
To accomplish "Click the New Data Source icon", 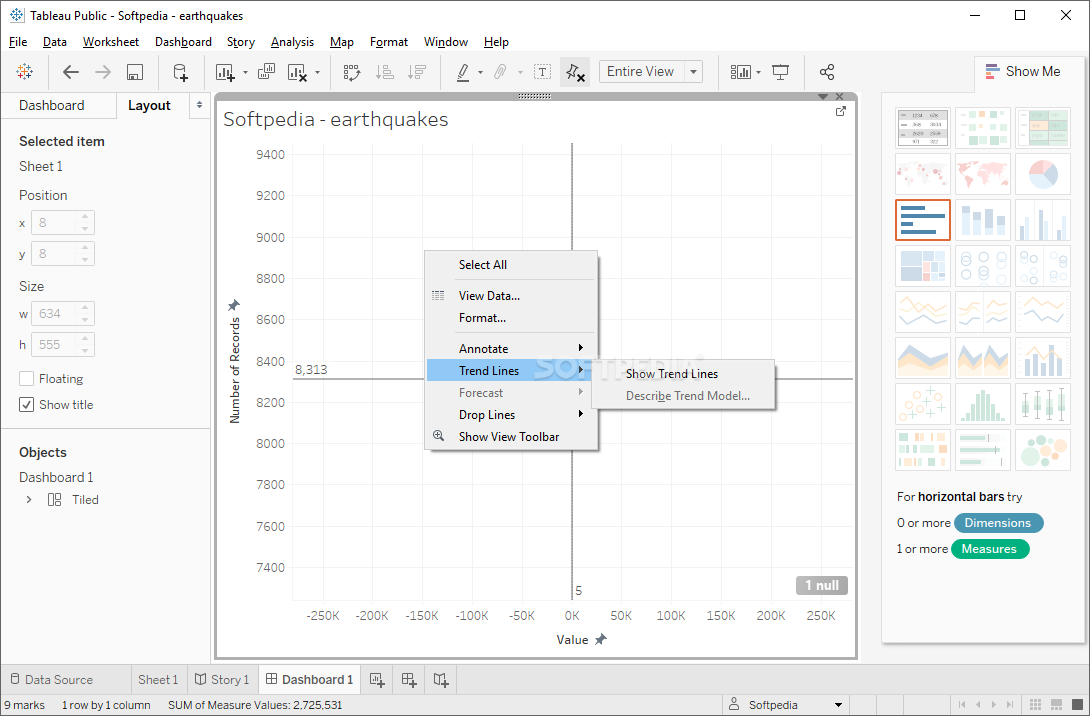I will [x=180, y=72].
